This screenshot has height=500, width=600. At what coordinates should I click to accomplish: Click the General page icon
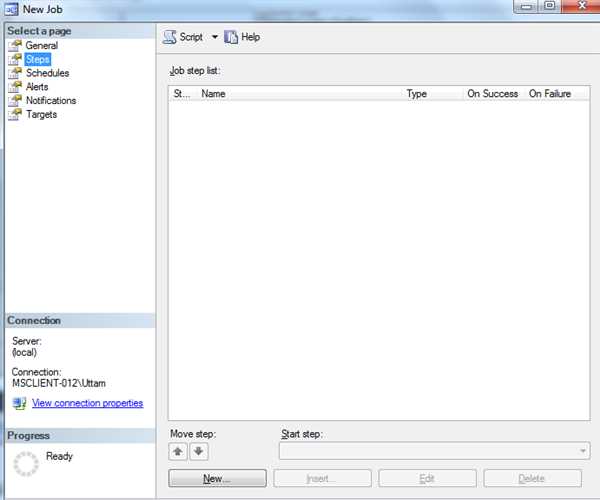click(15, 45)
